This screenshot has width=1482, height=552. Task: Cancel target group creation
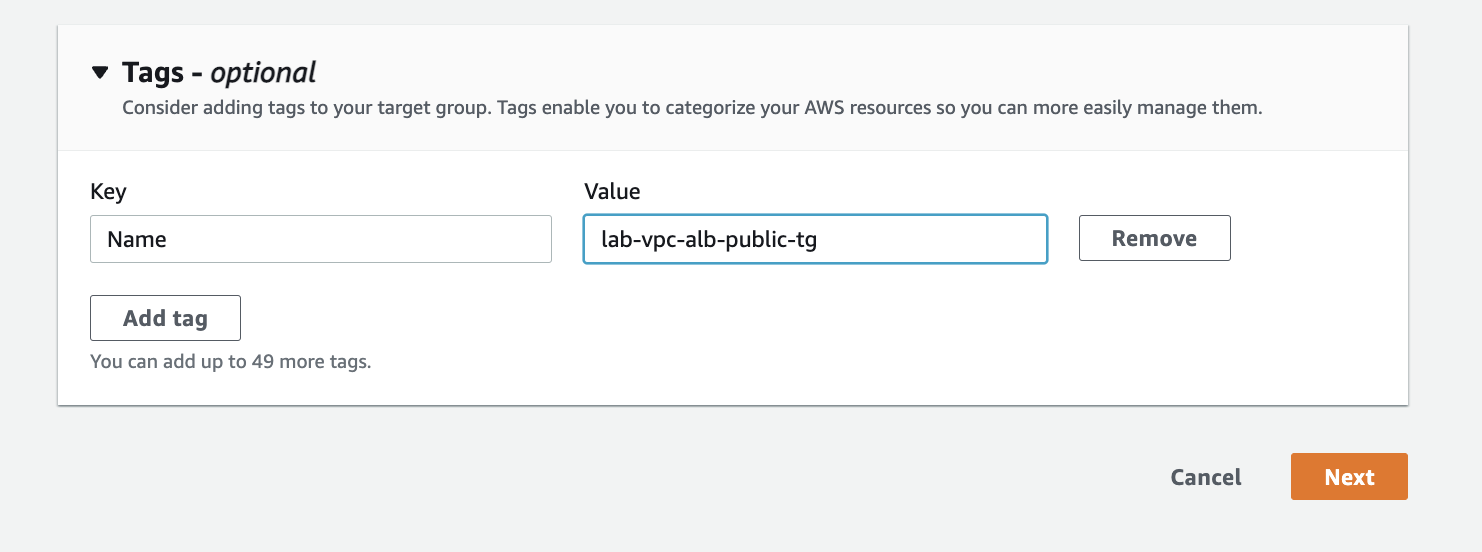[1205, 477]
